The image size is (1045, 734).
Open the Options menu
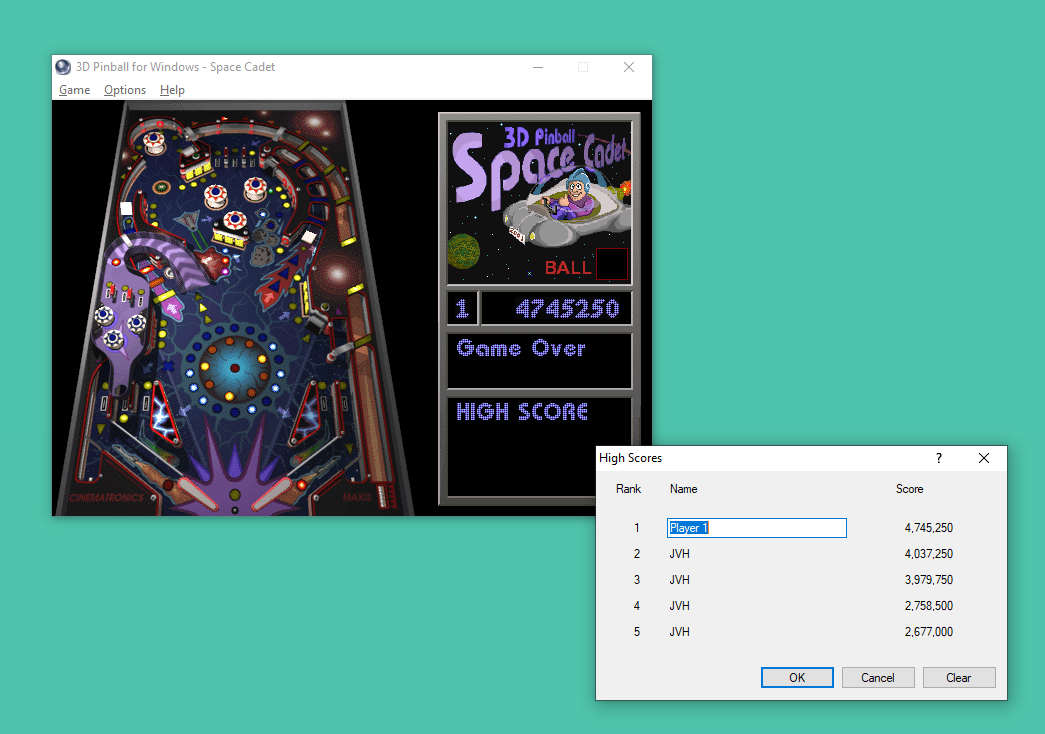click(x=125, y=90)
